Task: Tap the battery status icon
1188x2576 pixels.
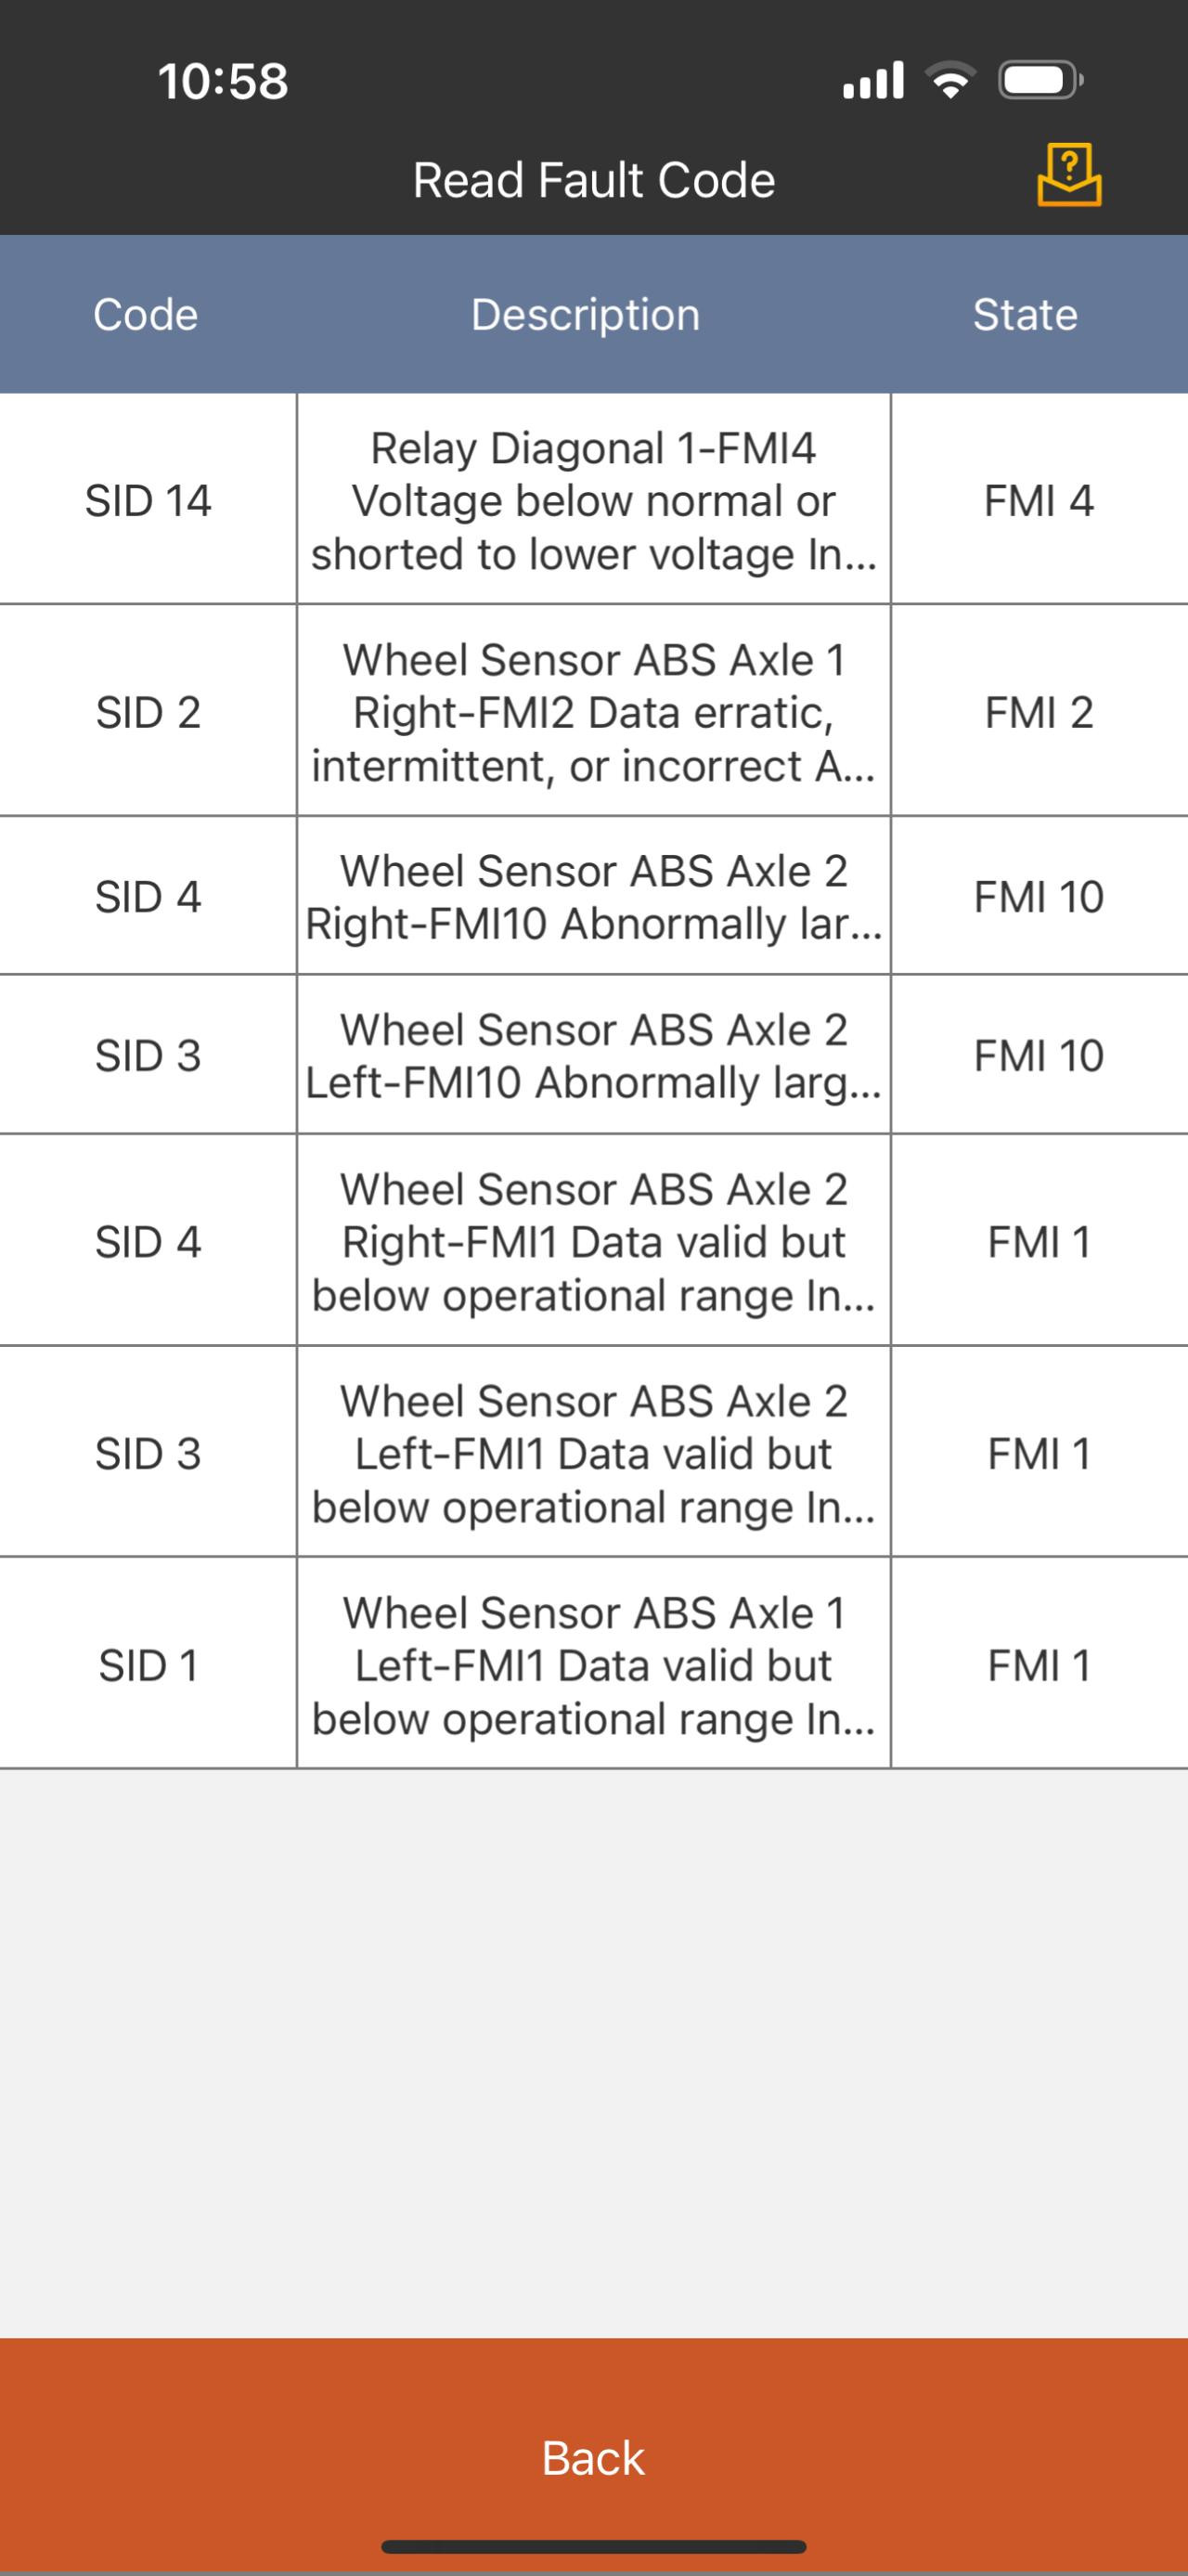Action: (x=1039, y=80)
